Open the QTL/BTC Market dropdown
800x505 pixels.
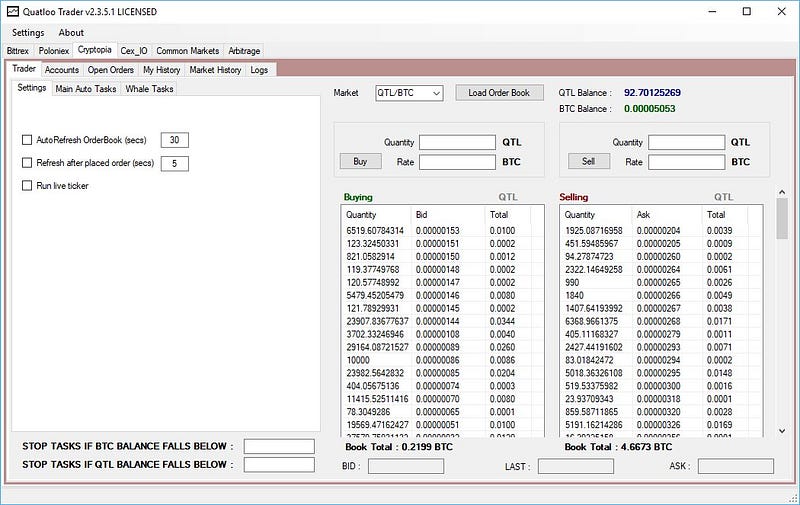pyautogui.click(x=409, y=93)
